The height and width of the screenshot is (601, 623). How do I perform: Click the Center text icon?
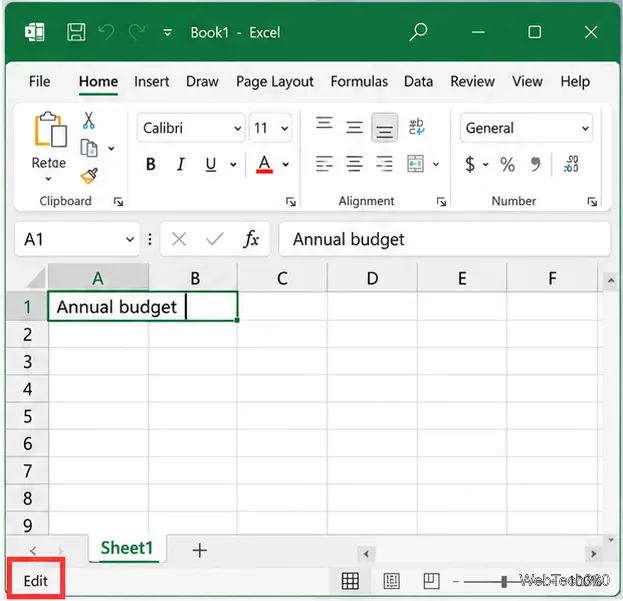click(x=354, y=164)
